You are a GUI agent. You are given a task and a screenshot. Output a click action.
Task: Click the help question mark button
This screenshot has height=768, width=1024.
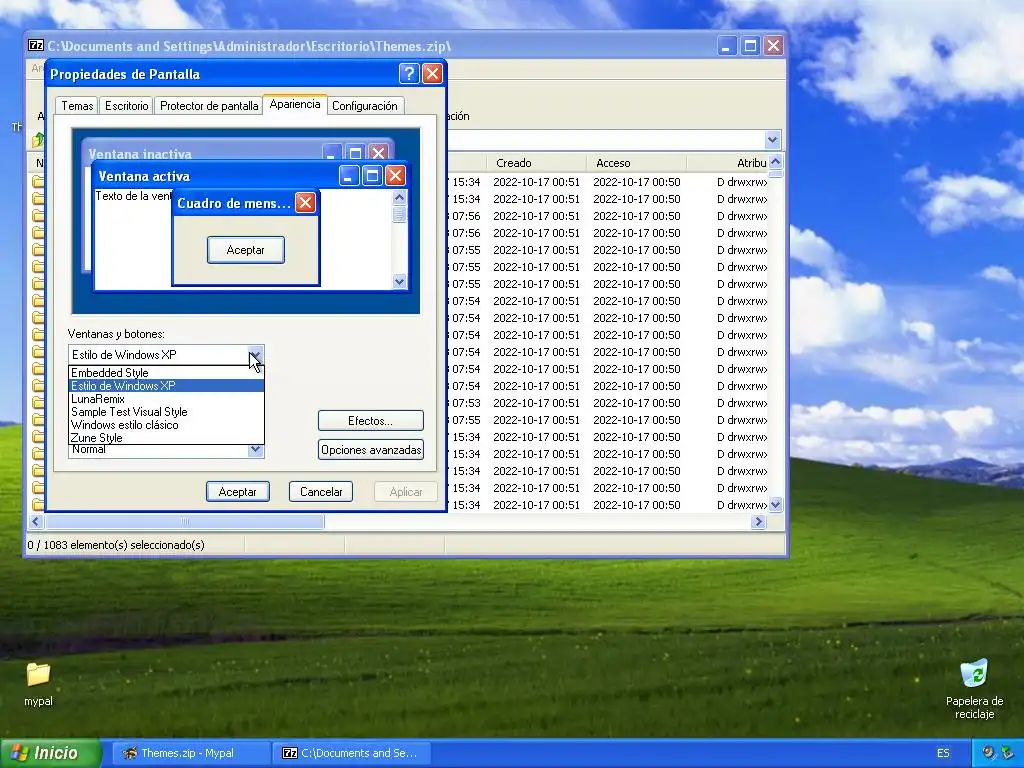[x=409, y=74]
